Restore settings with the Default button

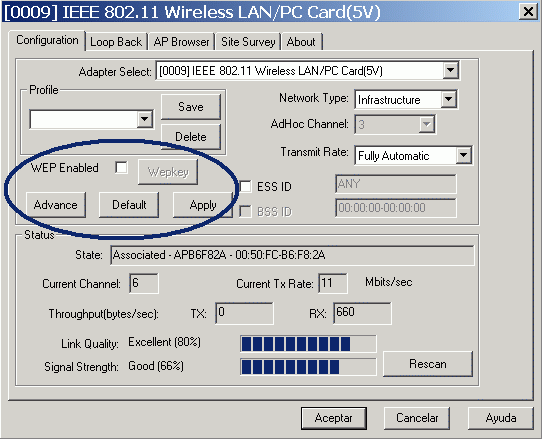click(x=129, y=205)
